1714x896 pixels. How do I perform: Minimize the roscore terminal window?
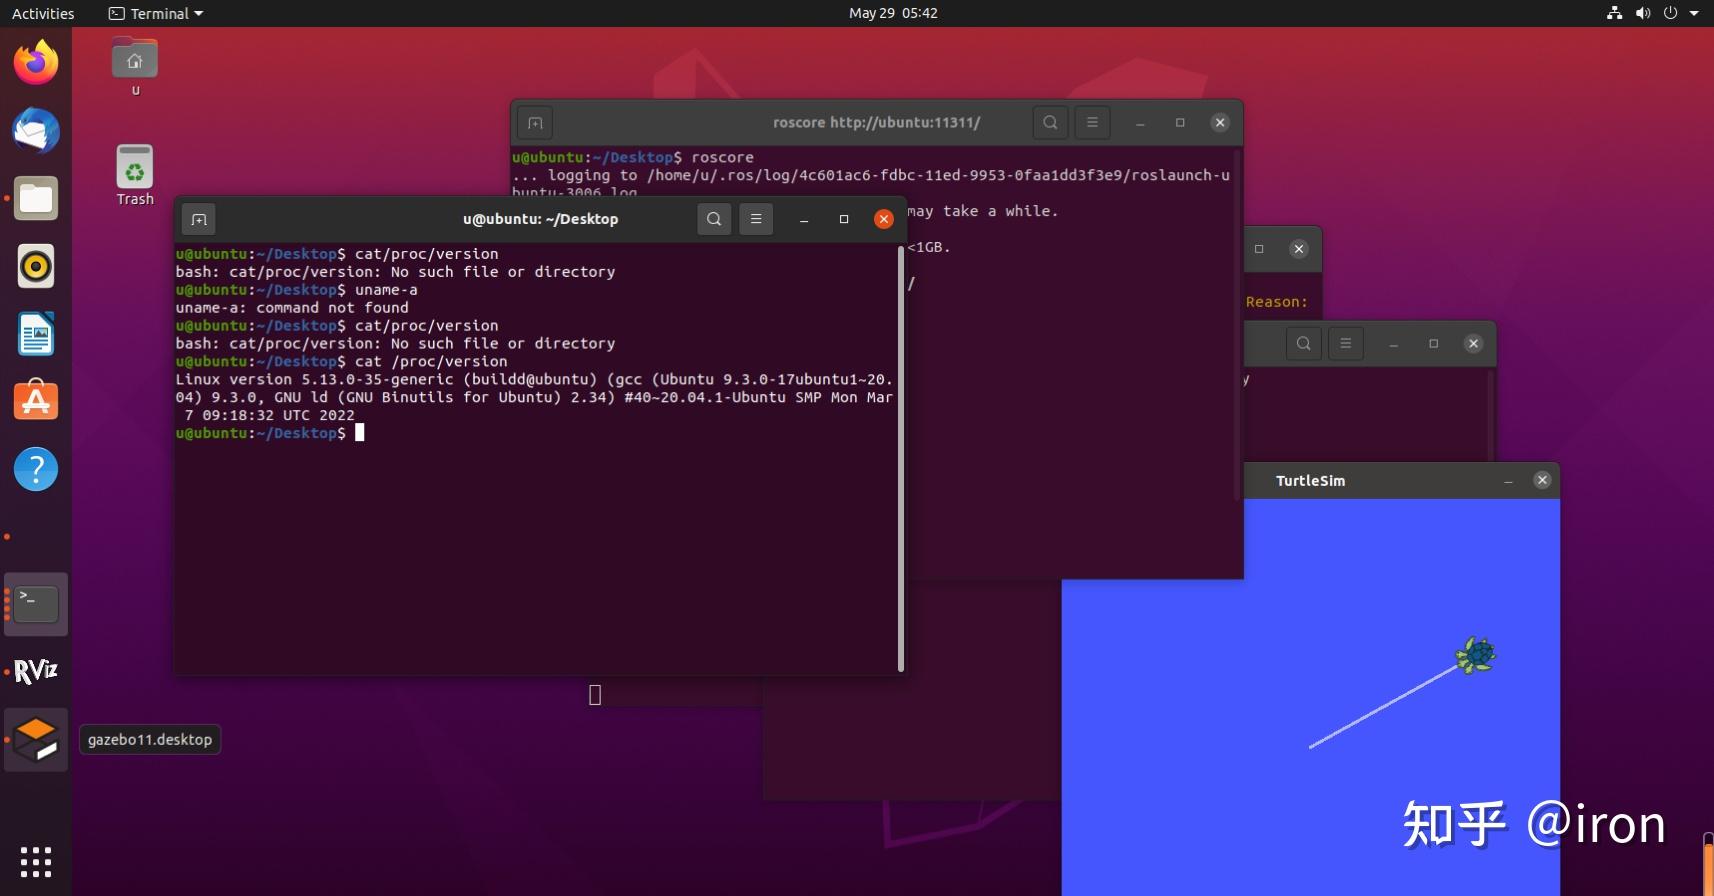point(1140,123)
